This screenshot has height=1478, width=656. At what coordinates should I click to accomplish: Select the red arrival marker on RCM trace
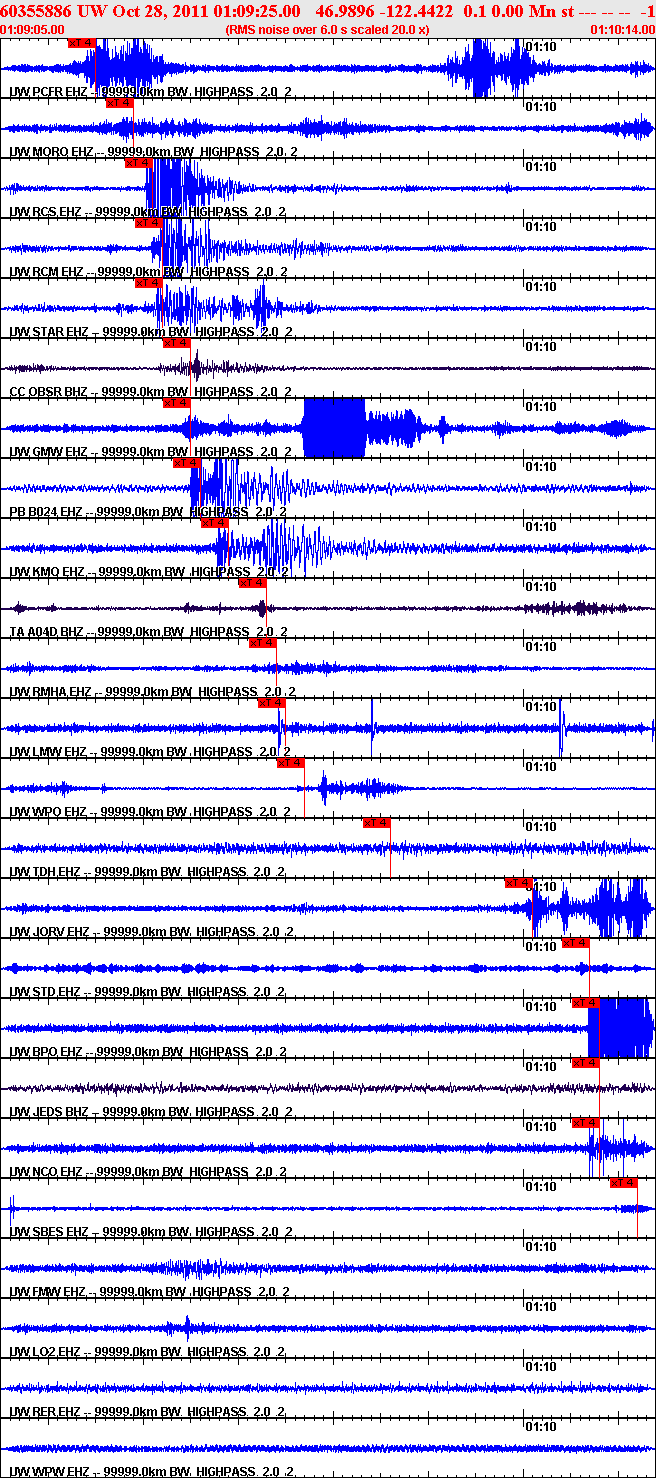pos(148,223)
